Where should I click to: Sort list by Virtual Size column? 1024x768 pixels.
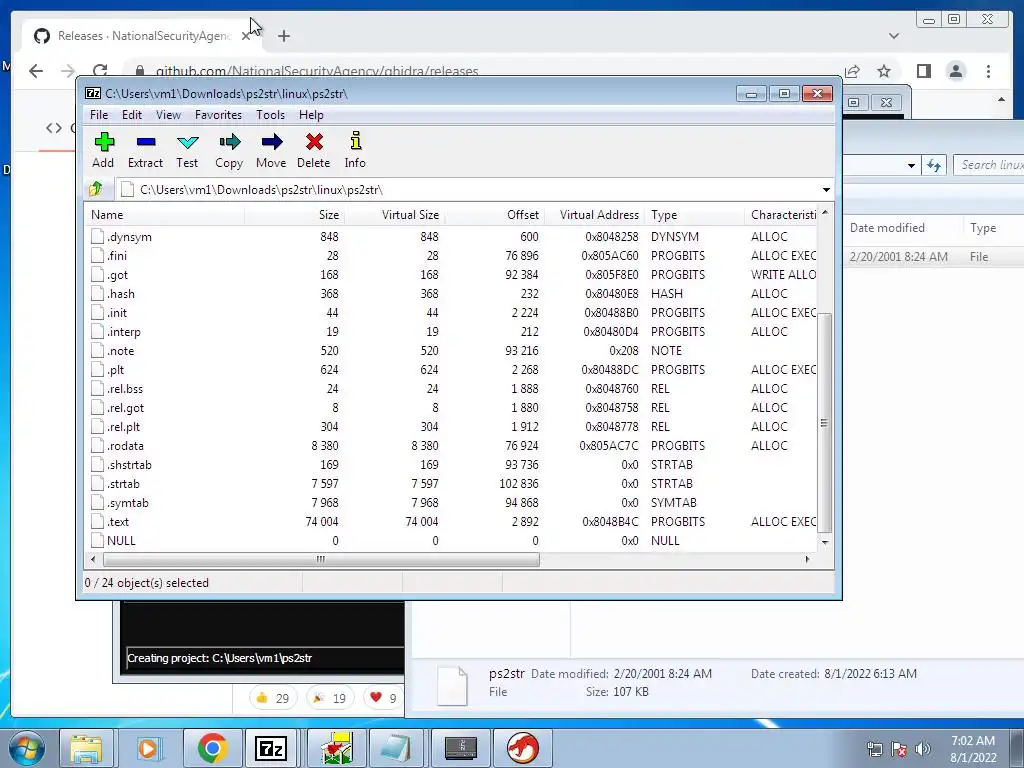[394, 215]
